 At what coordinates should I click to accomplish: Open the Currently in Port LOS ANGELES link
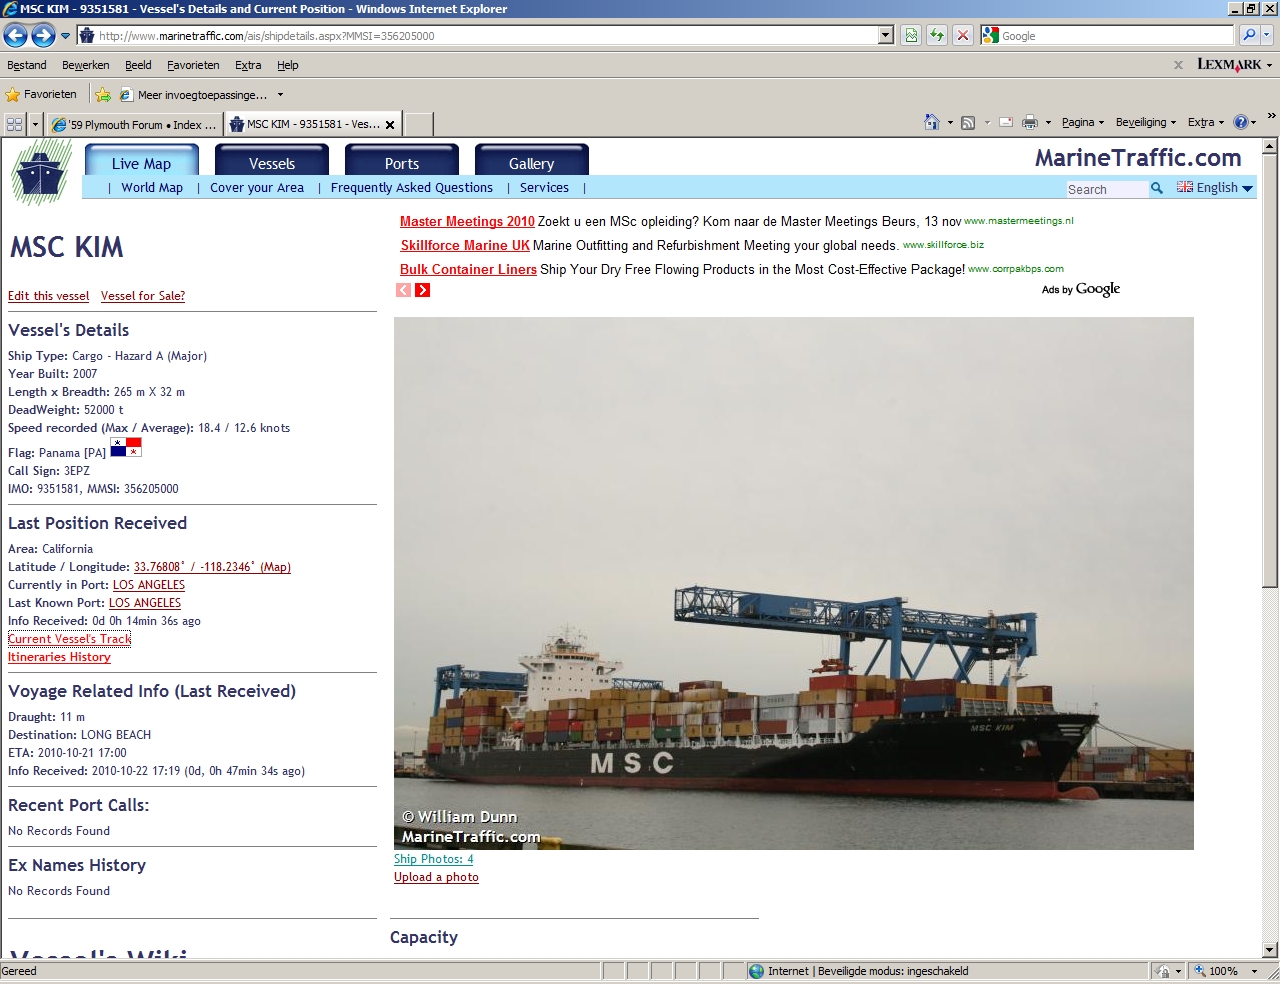(x=149, y=585)
